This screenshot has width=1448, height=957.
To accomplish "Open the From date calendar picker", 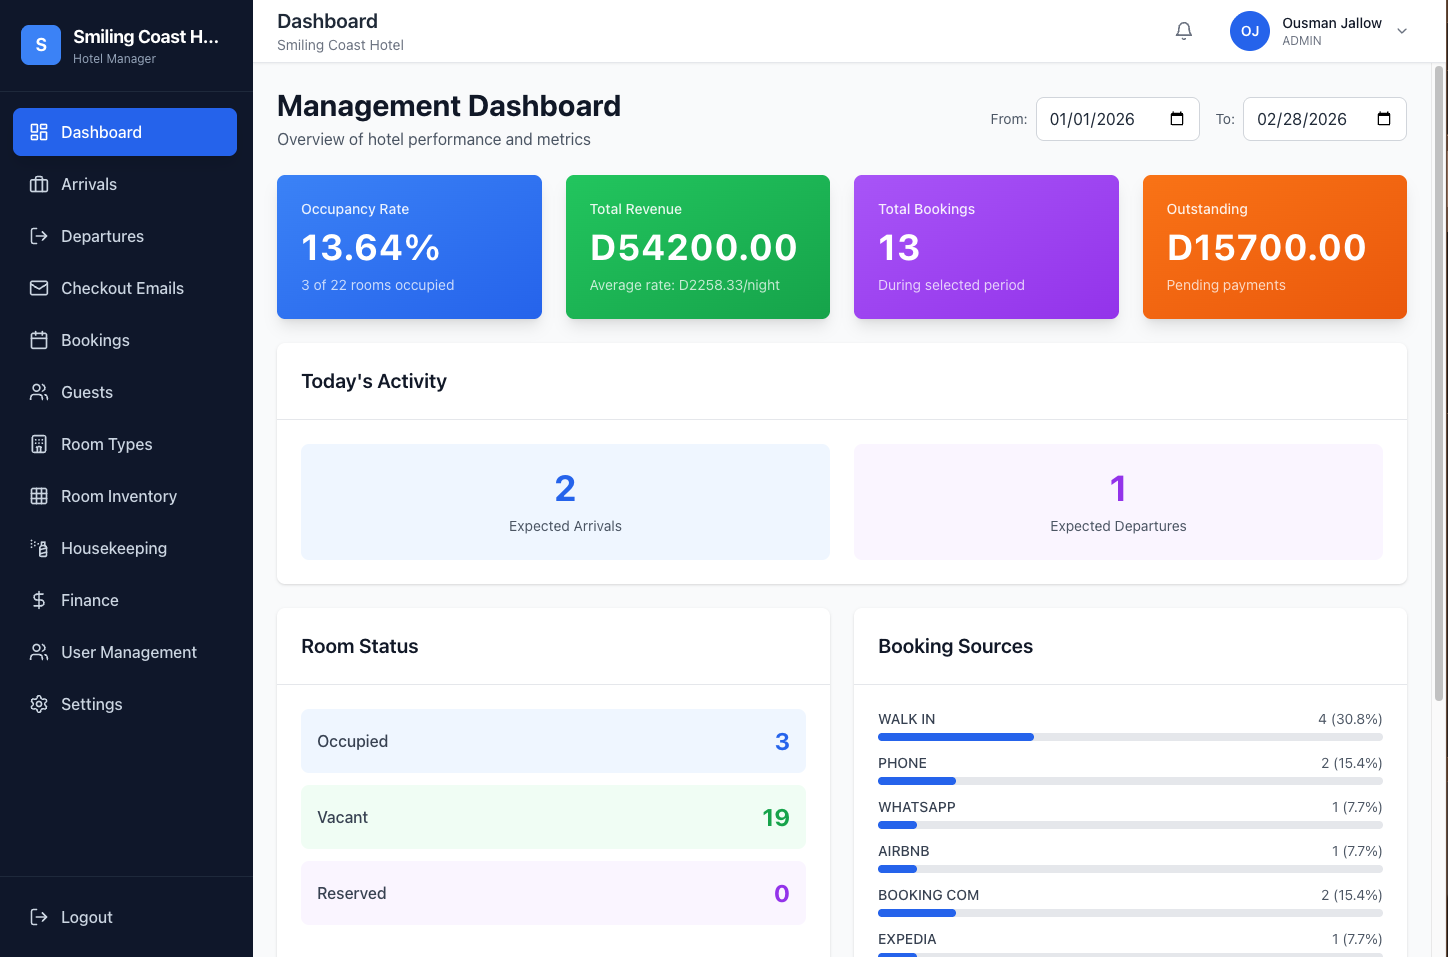I will pyautogui.click(x=1177, y=119).
